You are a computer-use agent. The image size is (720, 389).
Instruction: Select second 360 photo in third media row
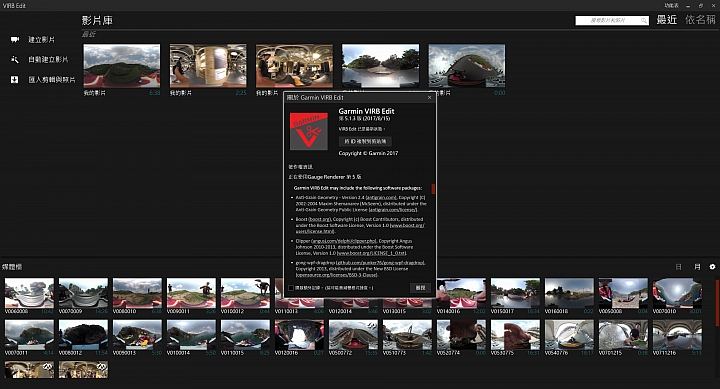pyautogui.click(x=83, y=370)
